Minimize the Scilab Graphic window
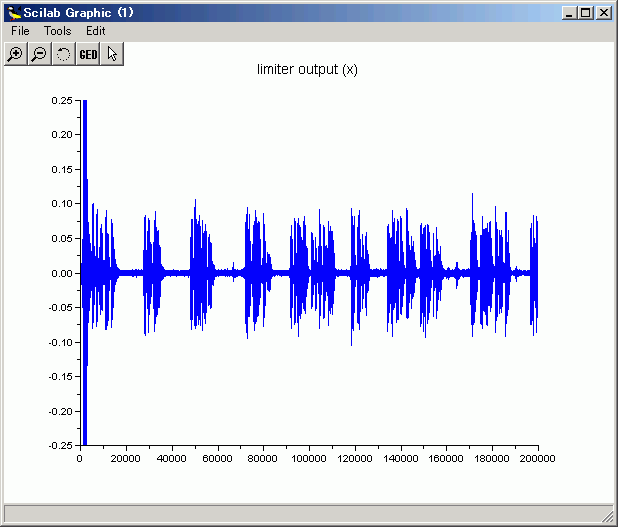Screen dimensions: 618x527 click(570, 13)
